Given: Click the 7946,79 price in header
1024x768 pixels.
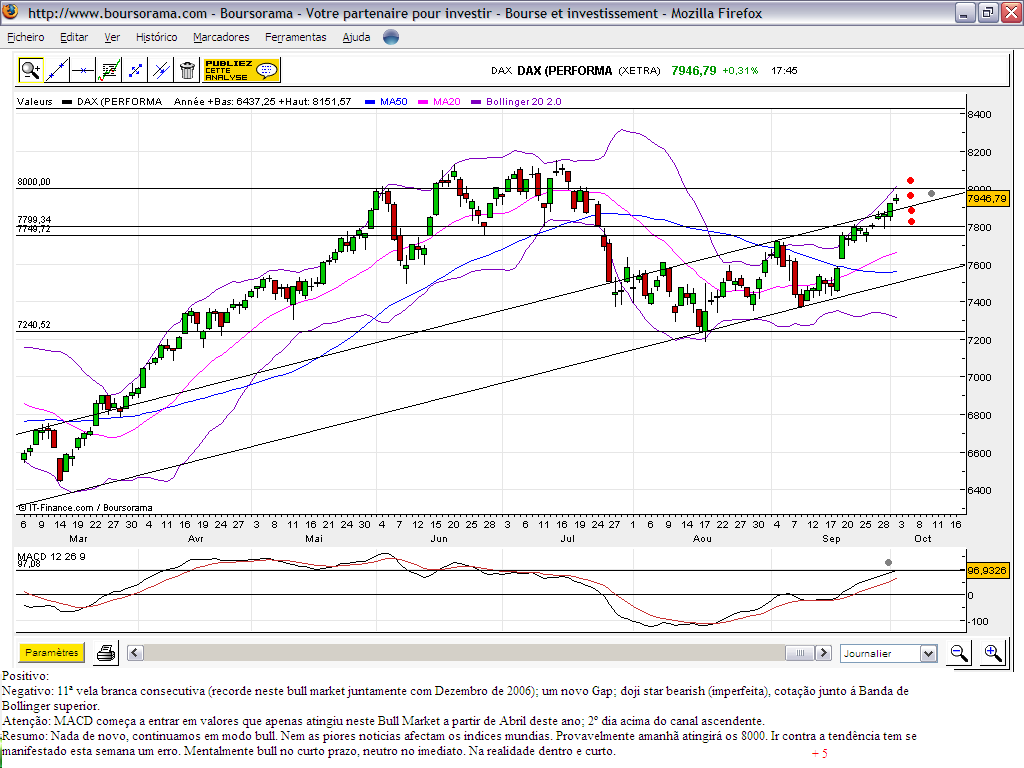Looking at the screenshot, I should pyautogui.click(x=694, y=71).
